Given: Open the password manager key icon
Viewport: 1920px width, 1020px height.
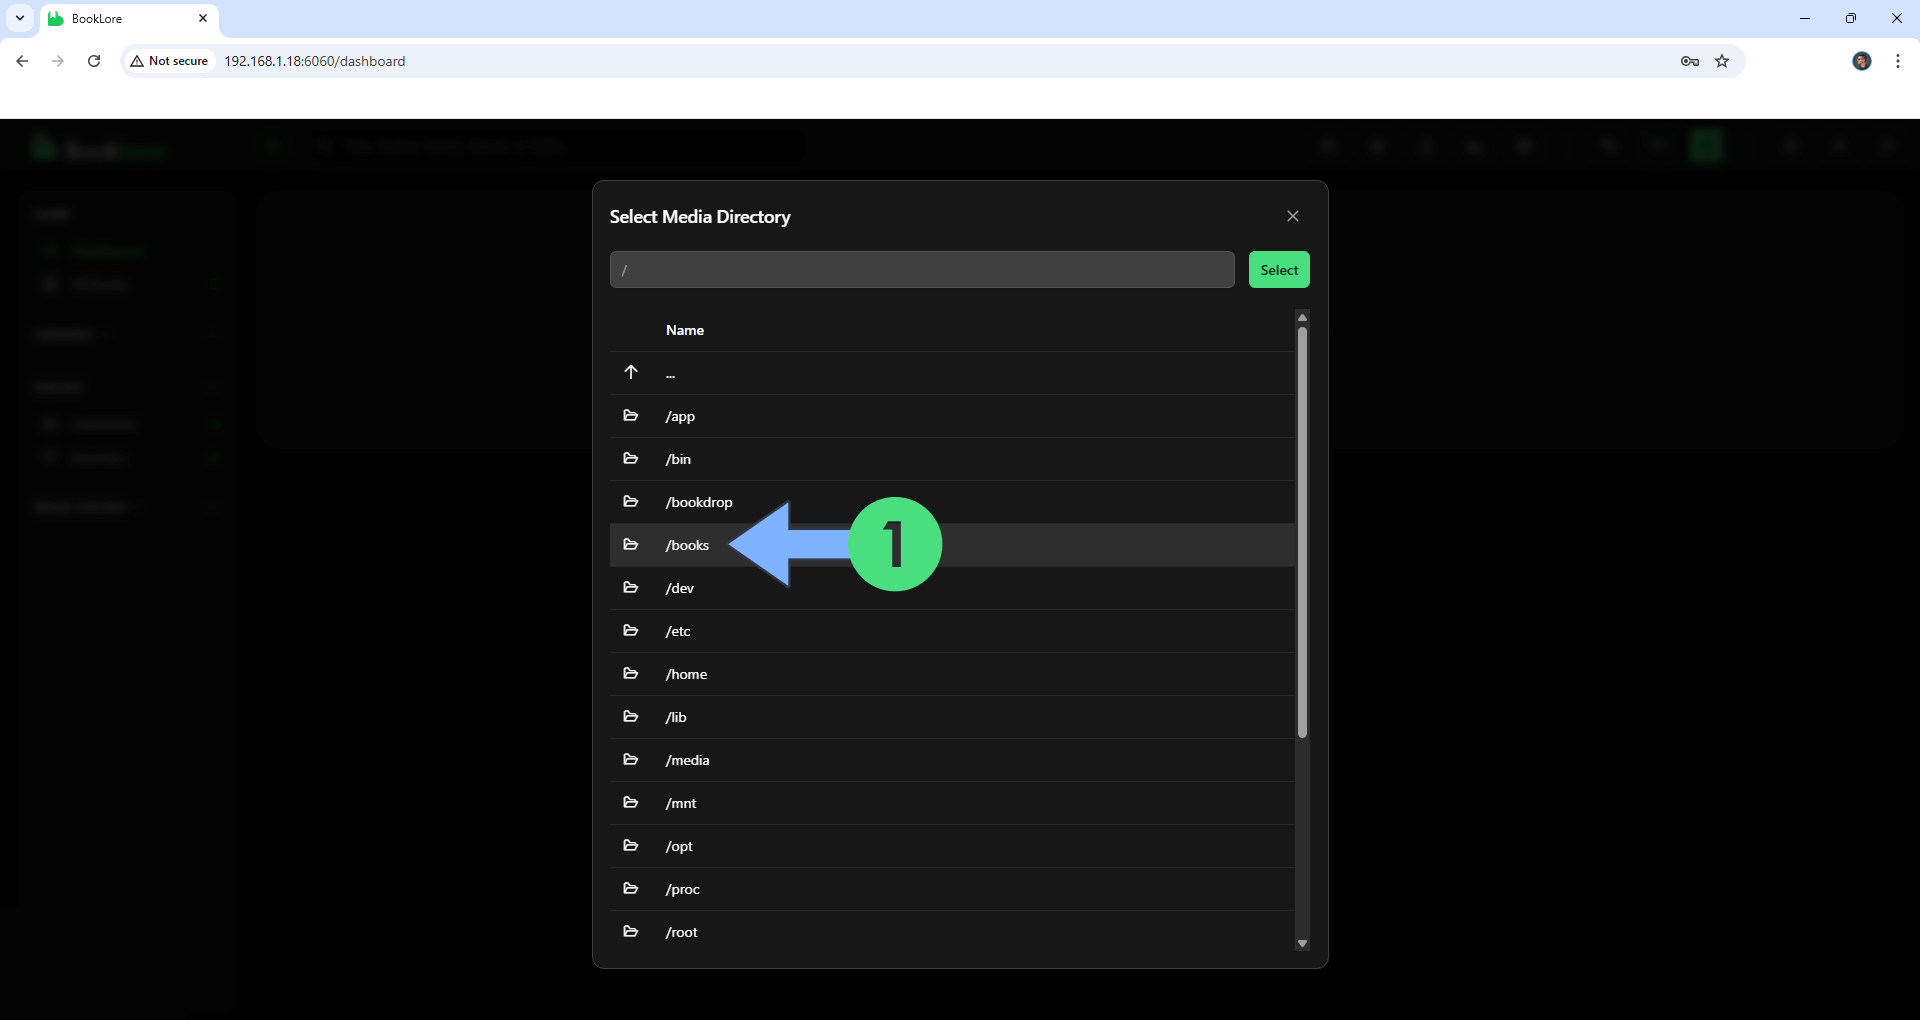Looking at the screenshot, I should 1689,61.
